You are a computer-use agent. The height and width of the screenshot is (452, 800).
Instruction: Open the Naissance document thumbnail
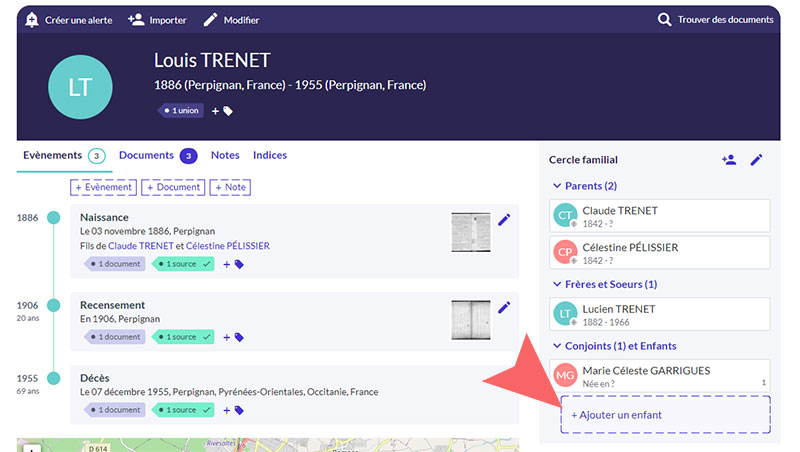[470, 232]
